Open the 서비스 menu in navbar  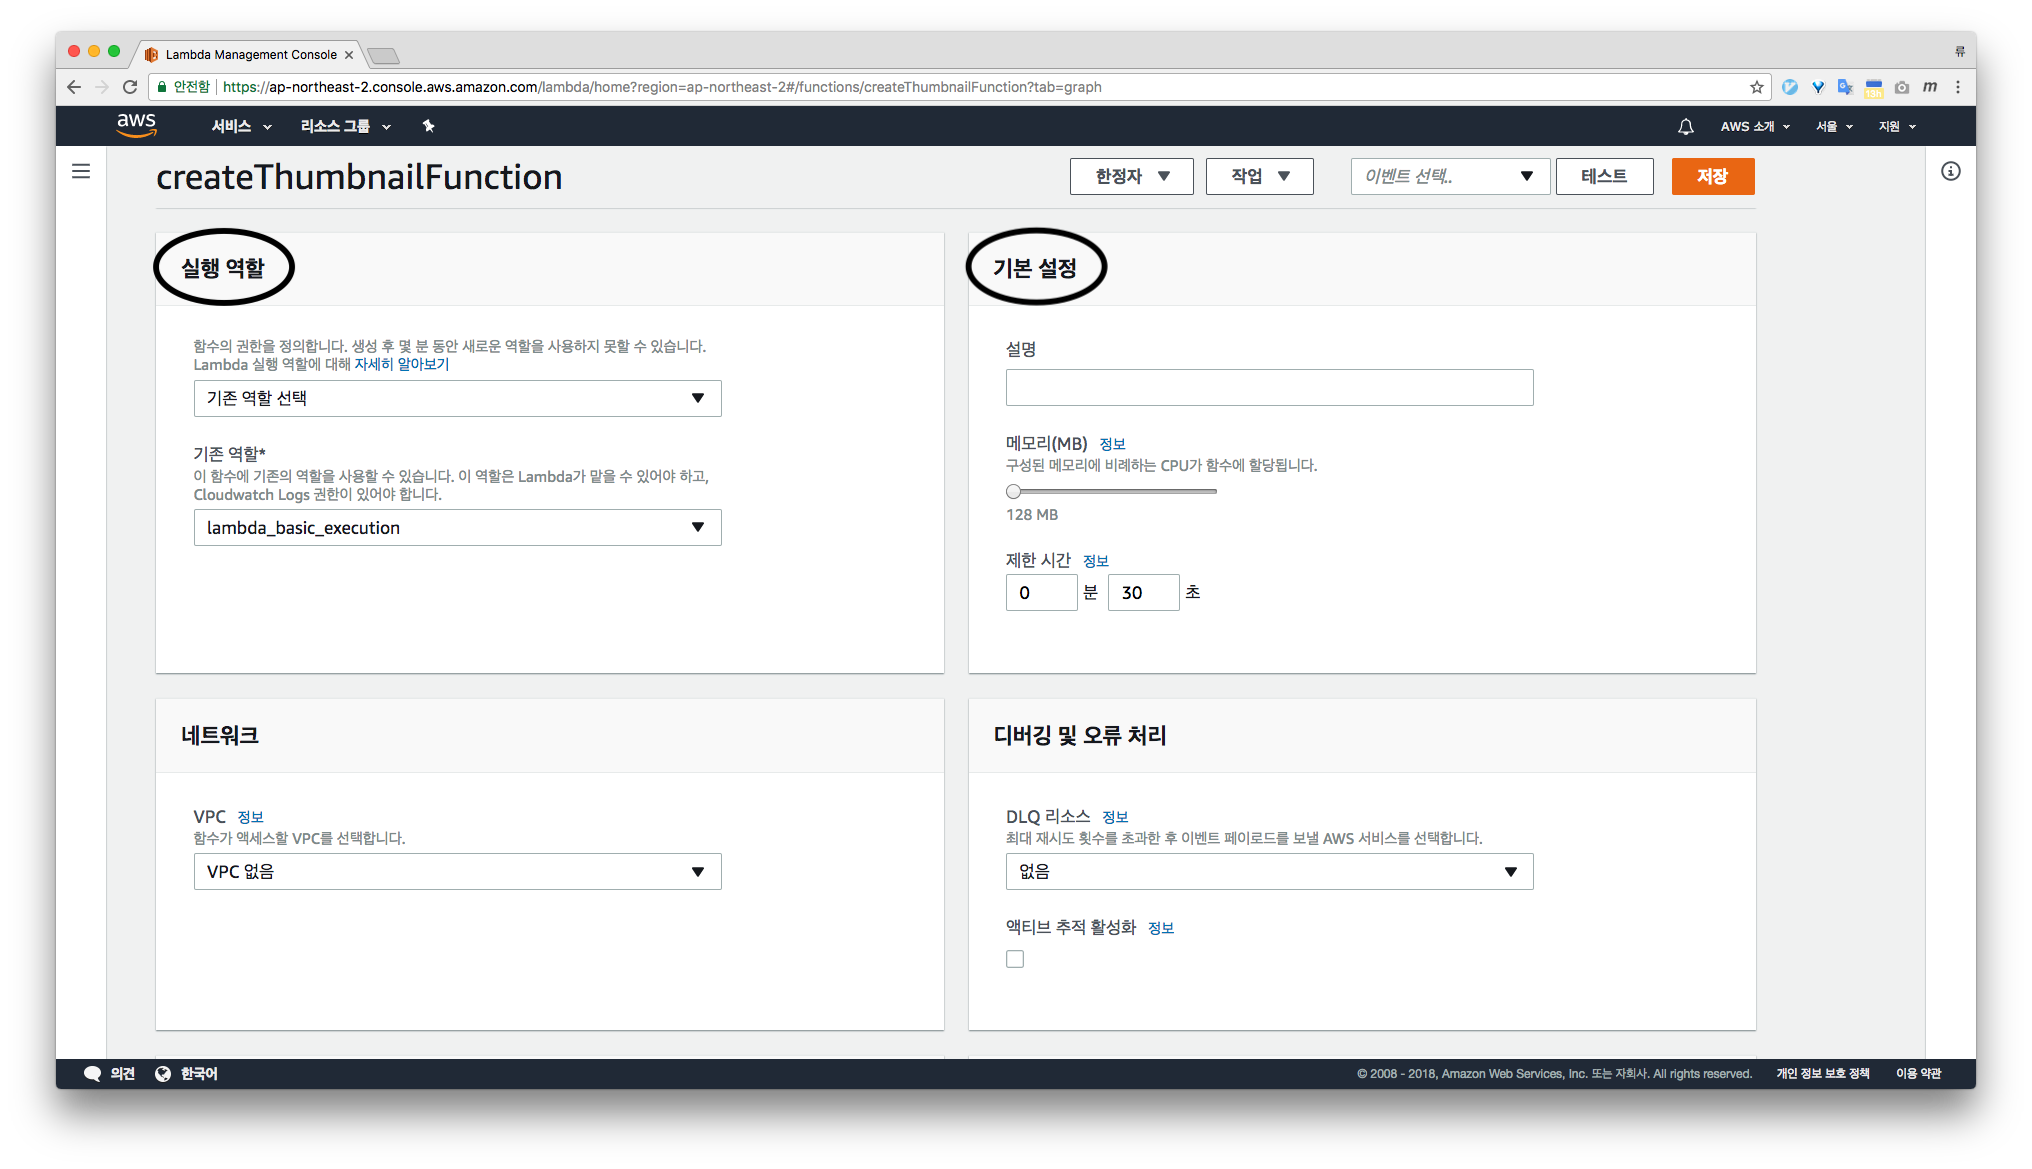241,126
